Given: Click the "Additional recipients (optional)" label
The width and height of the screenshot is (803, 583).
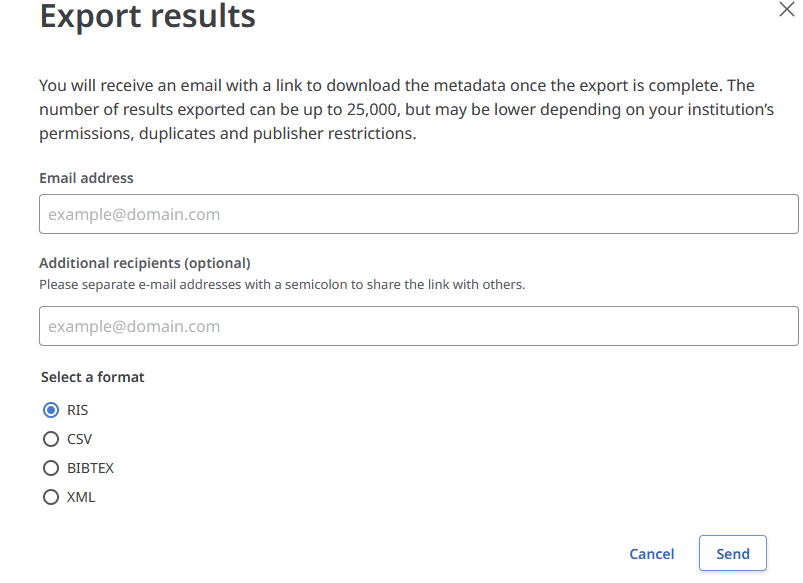Looking at the screenshot, I should click(x=144, y=263).
